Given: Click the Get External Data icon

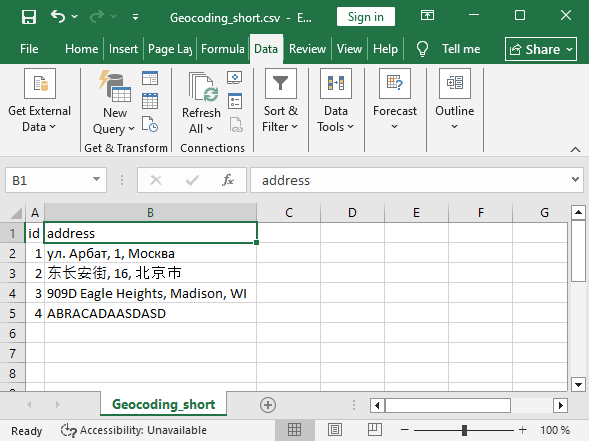Looking at the screenshot, I should [x=40, y=83].
